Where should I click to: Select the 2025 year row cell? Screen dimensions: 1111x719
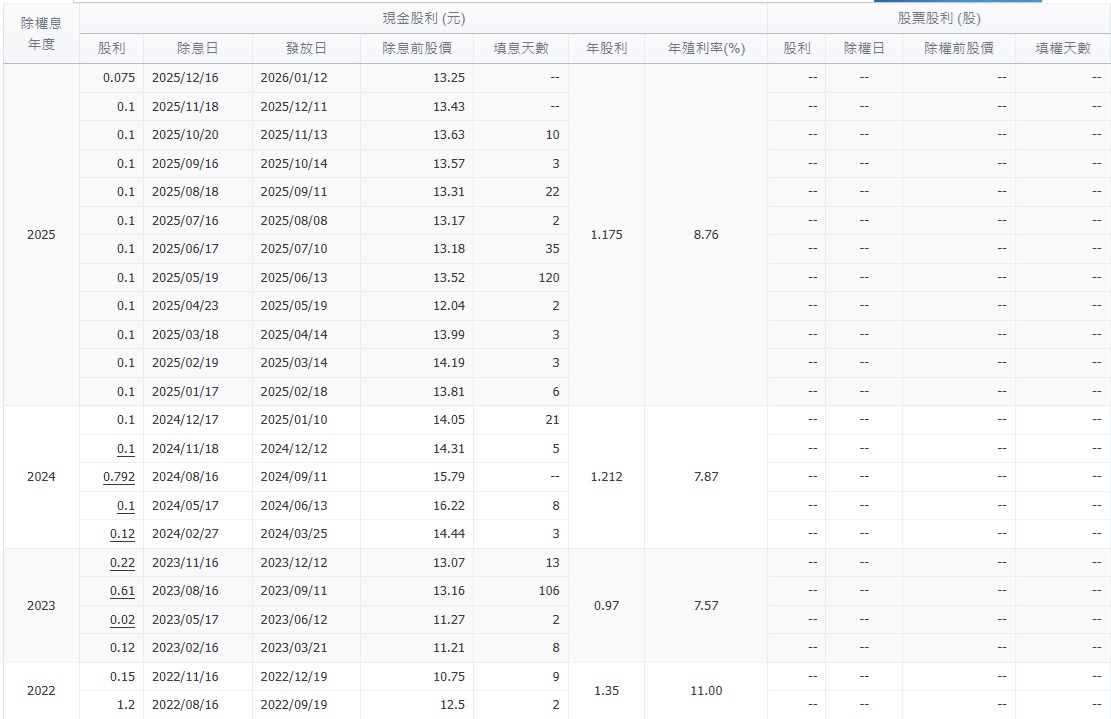point(41,235)
